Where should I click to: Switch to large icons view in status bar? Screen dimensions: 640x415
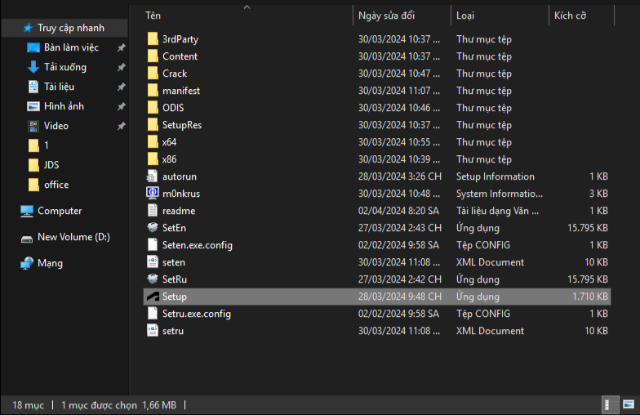coord(626,405)
